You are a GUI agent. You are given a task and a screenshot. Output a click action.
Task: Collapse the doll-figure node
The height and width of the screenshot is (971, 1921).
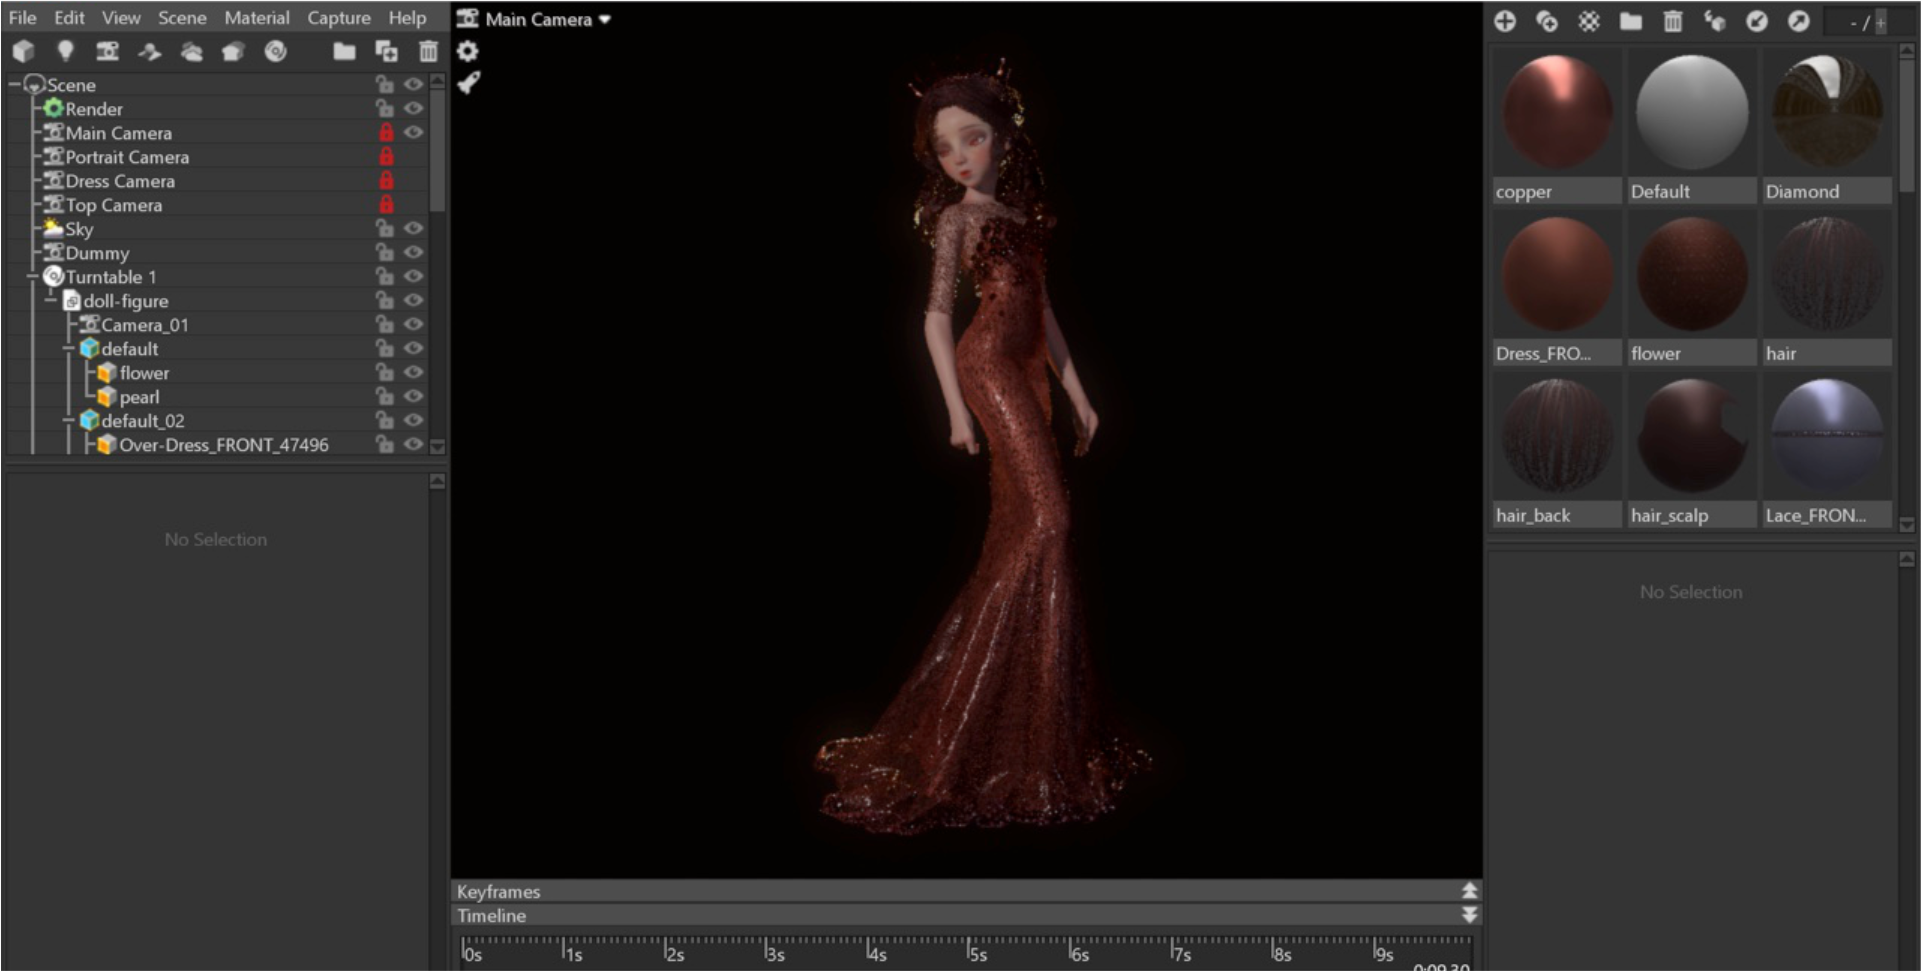[x=51, y=300]
